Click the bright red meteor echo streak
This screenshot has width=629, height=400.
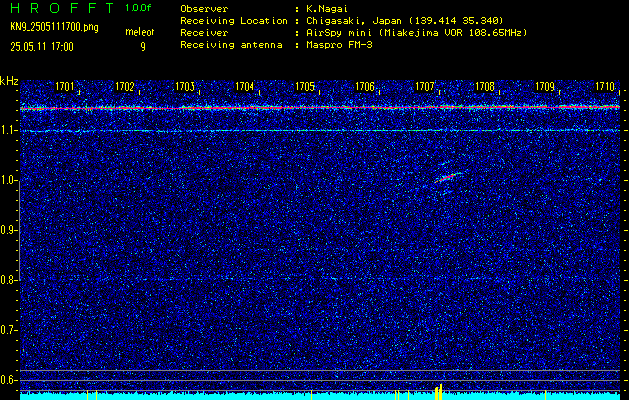pos(446,178)
